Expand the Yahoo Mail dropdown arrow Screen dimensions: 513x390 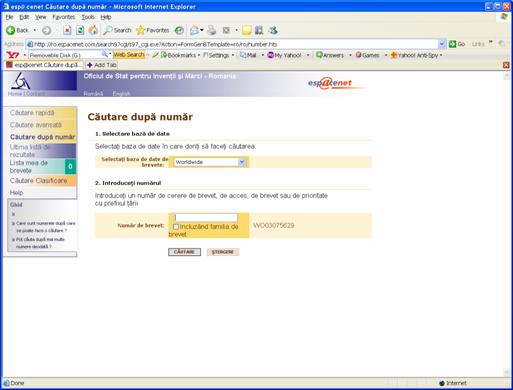pyautogui.click(x=263, y=55)
